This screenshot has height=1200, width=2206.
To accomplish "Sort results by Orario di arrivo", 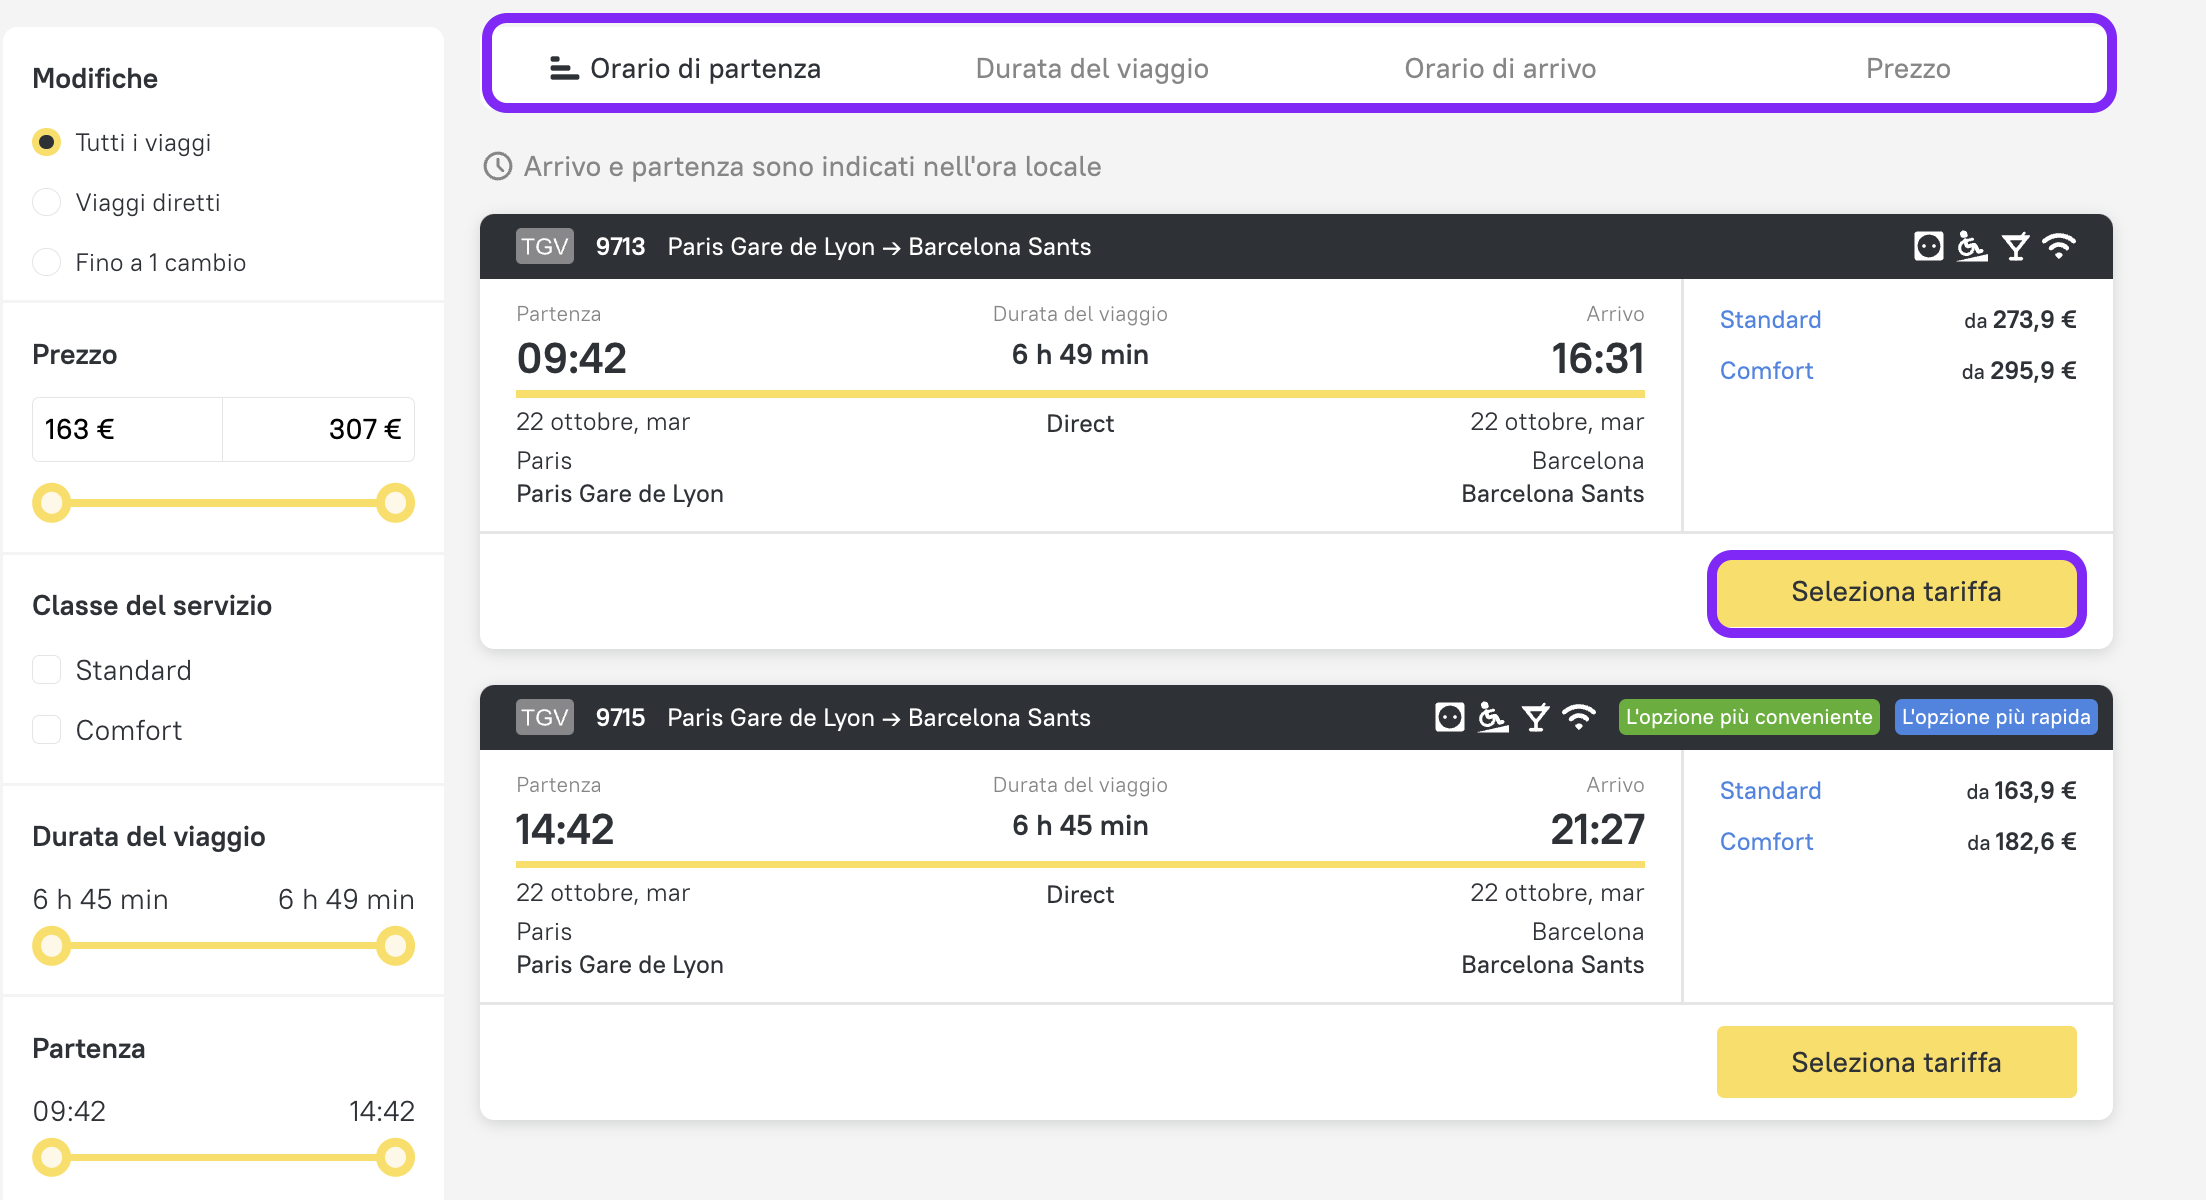I will (1499, 68).
